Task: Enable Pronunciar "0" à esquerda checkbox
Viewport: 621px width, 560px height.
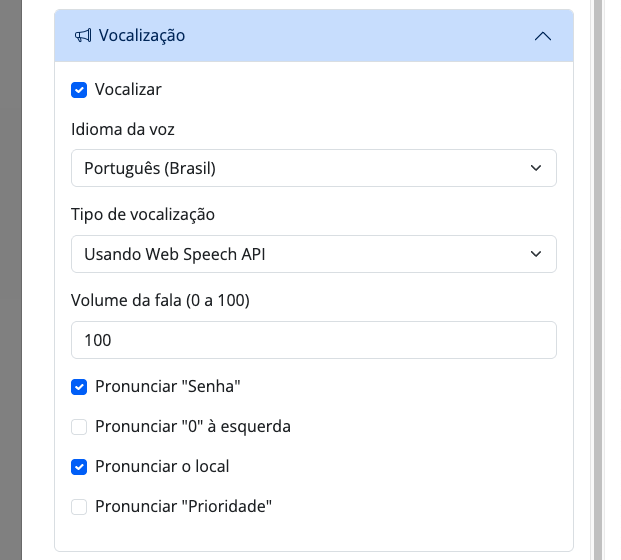Action: (80, 427)
